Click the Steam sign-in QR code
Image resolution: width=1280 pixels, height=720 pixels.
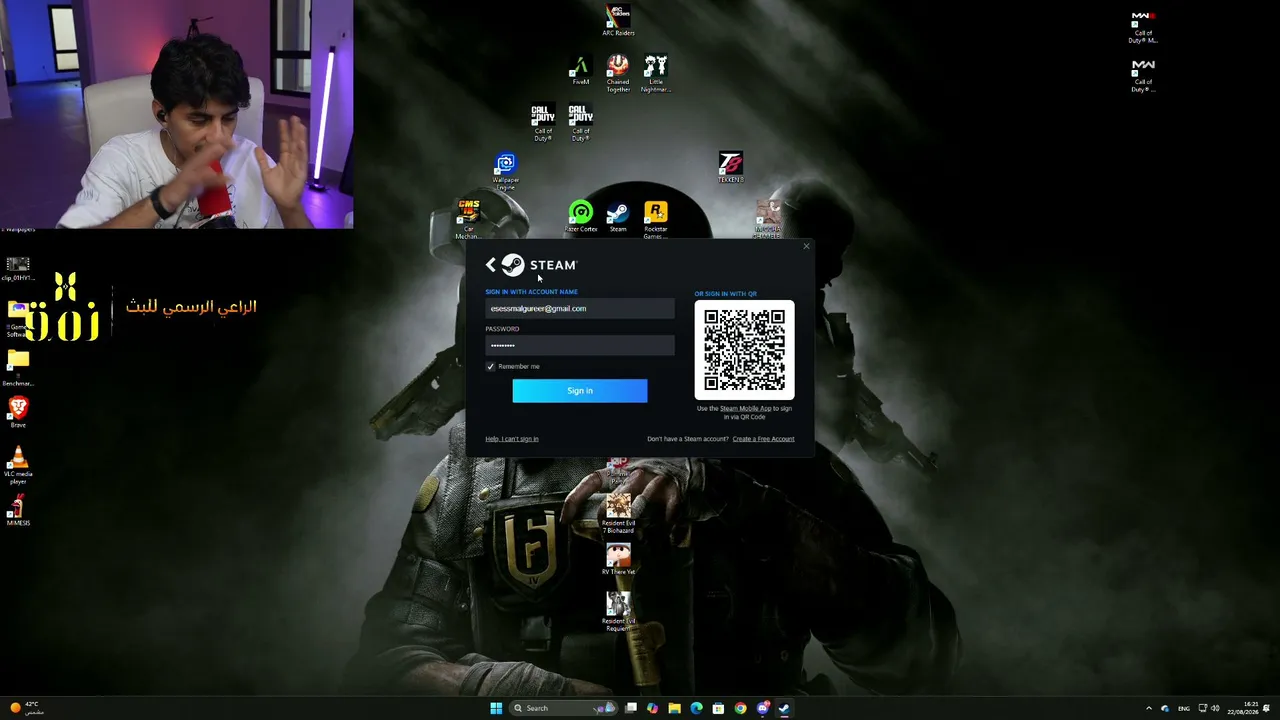745,350
